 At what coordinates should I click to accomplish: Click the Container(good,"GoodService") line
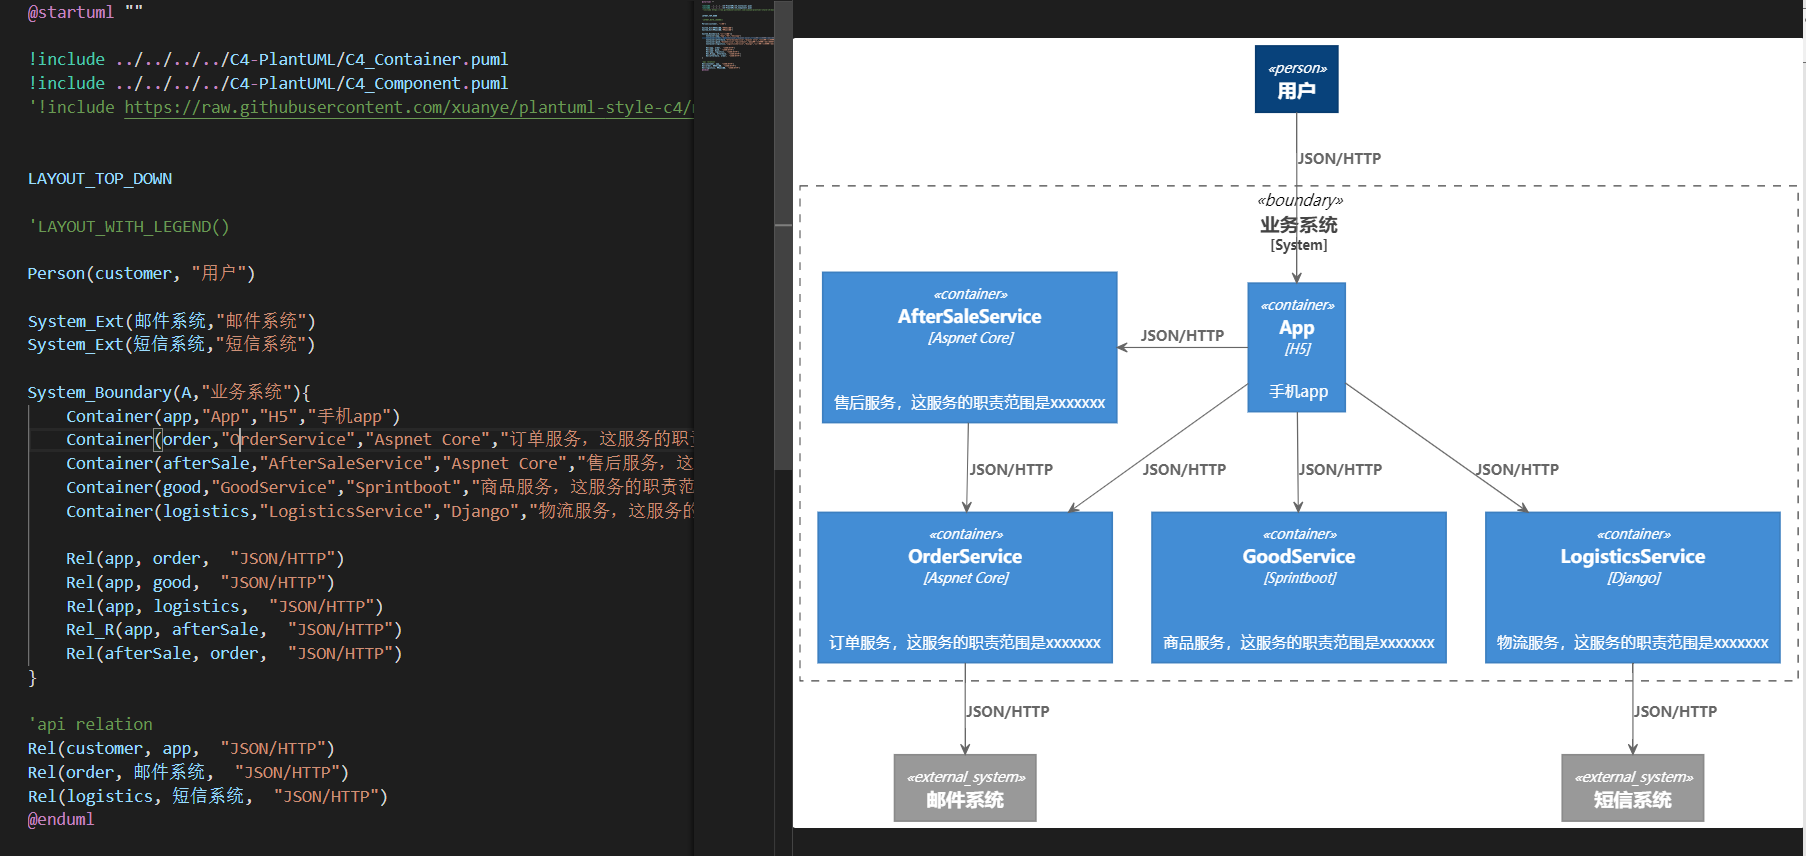(379, 487)
